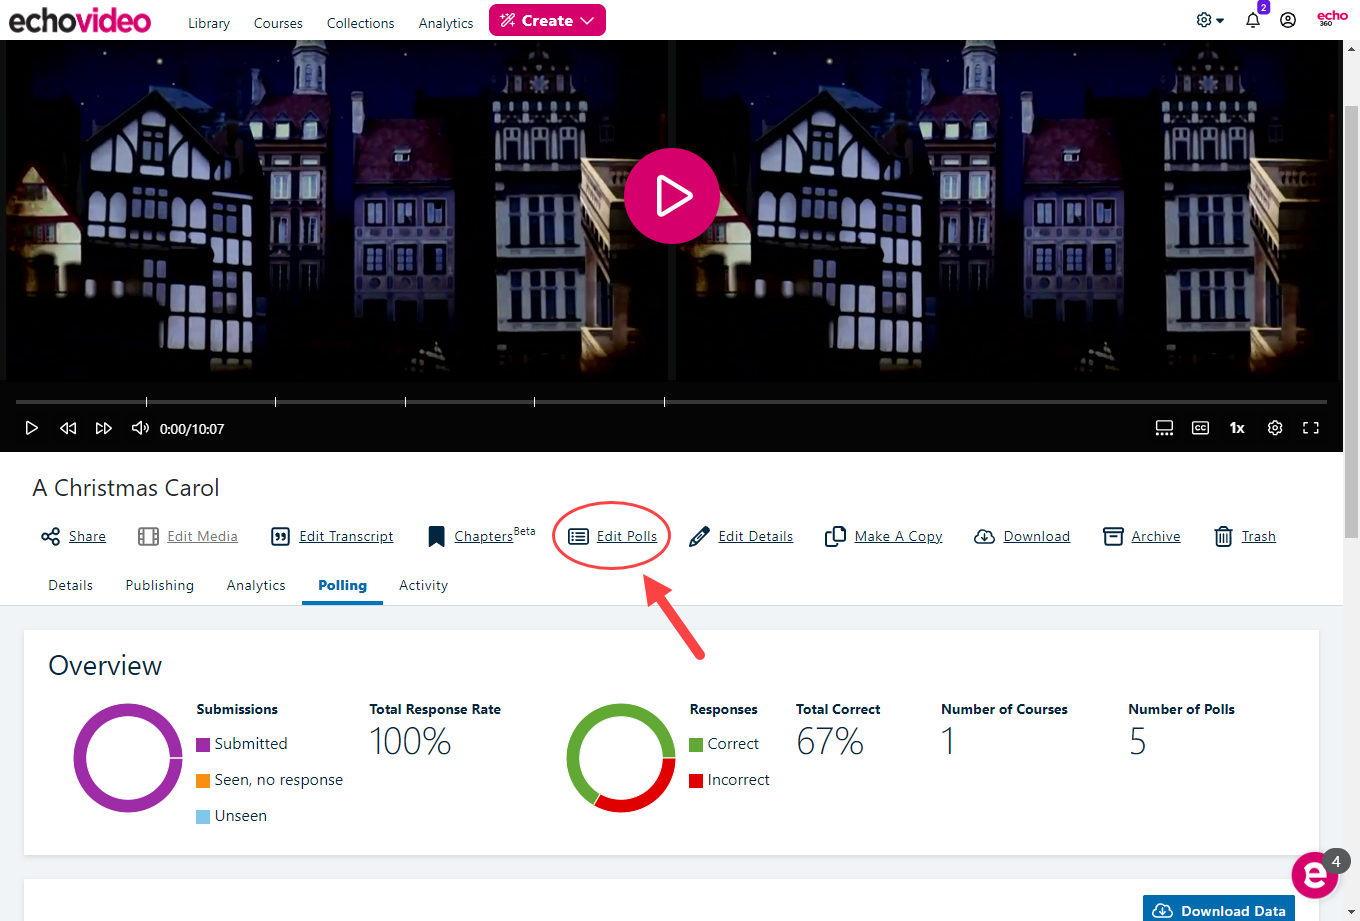Change the 1x playback speed
This screenshot has width=1360, height=921.
(1237, 428)
